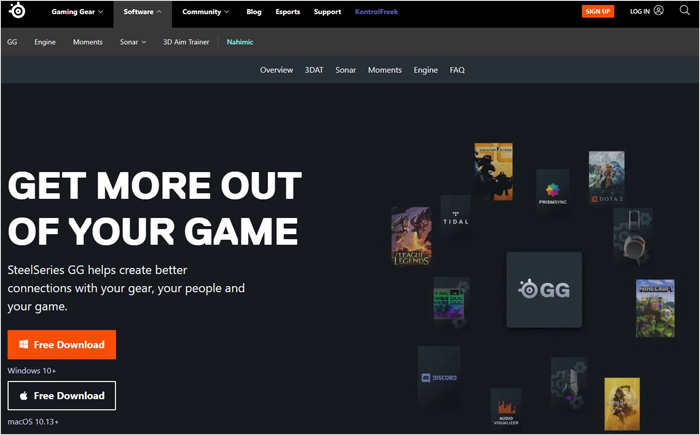Click the central GG logo tile
The image size is (700, 435).
544,289
